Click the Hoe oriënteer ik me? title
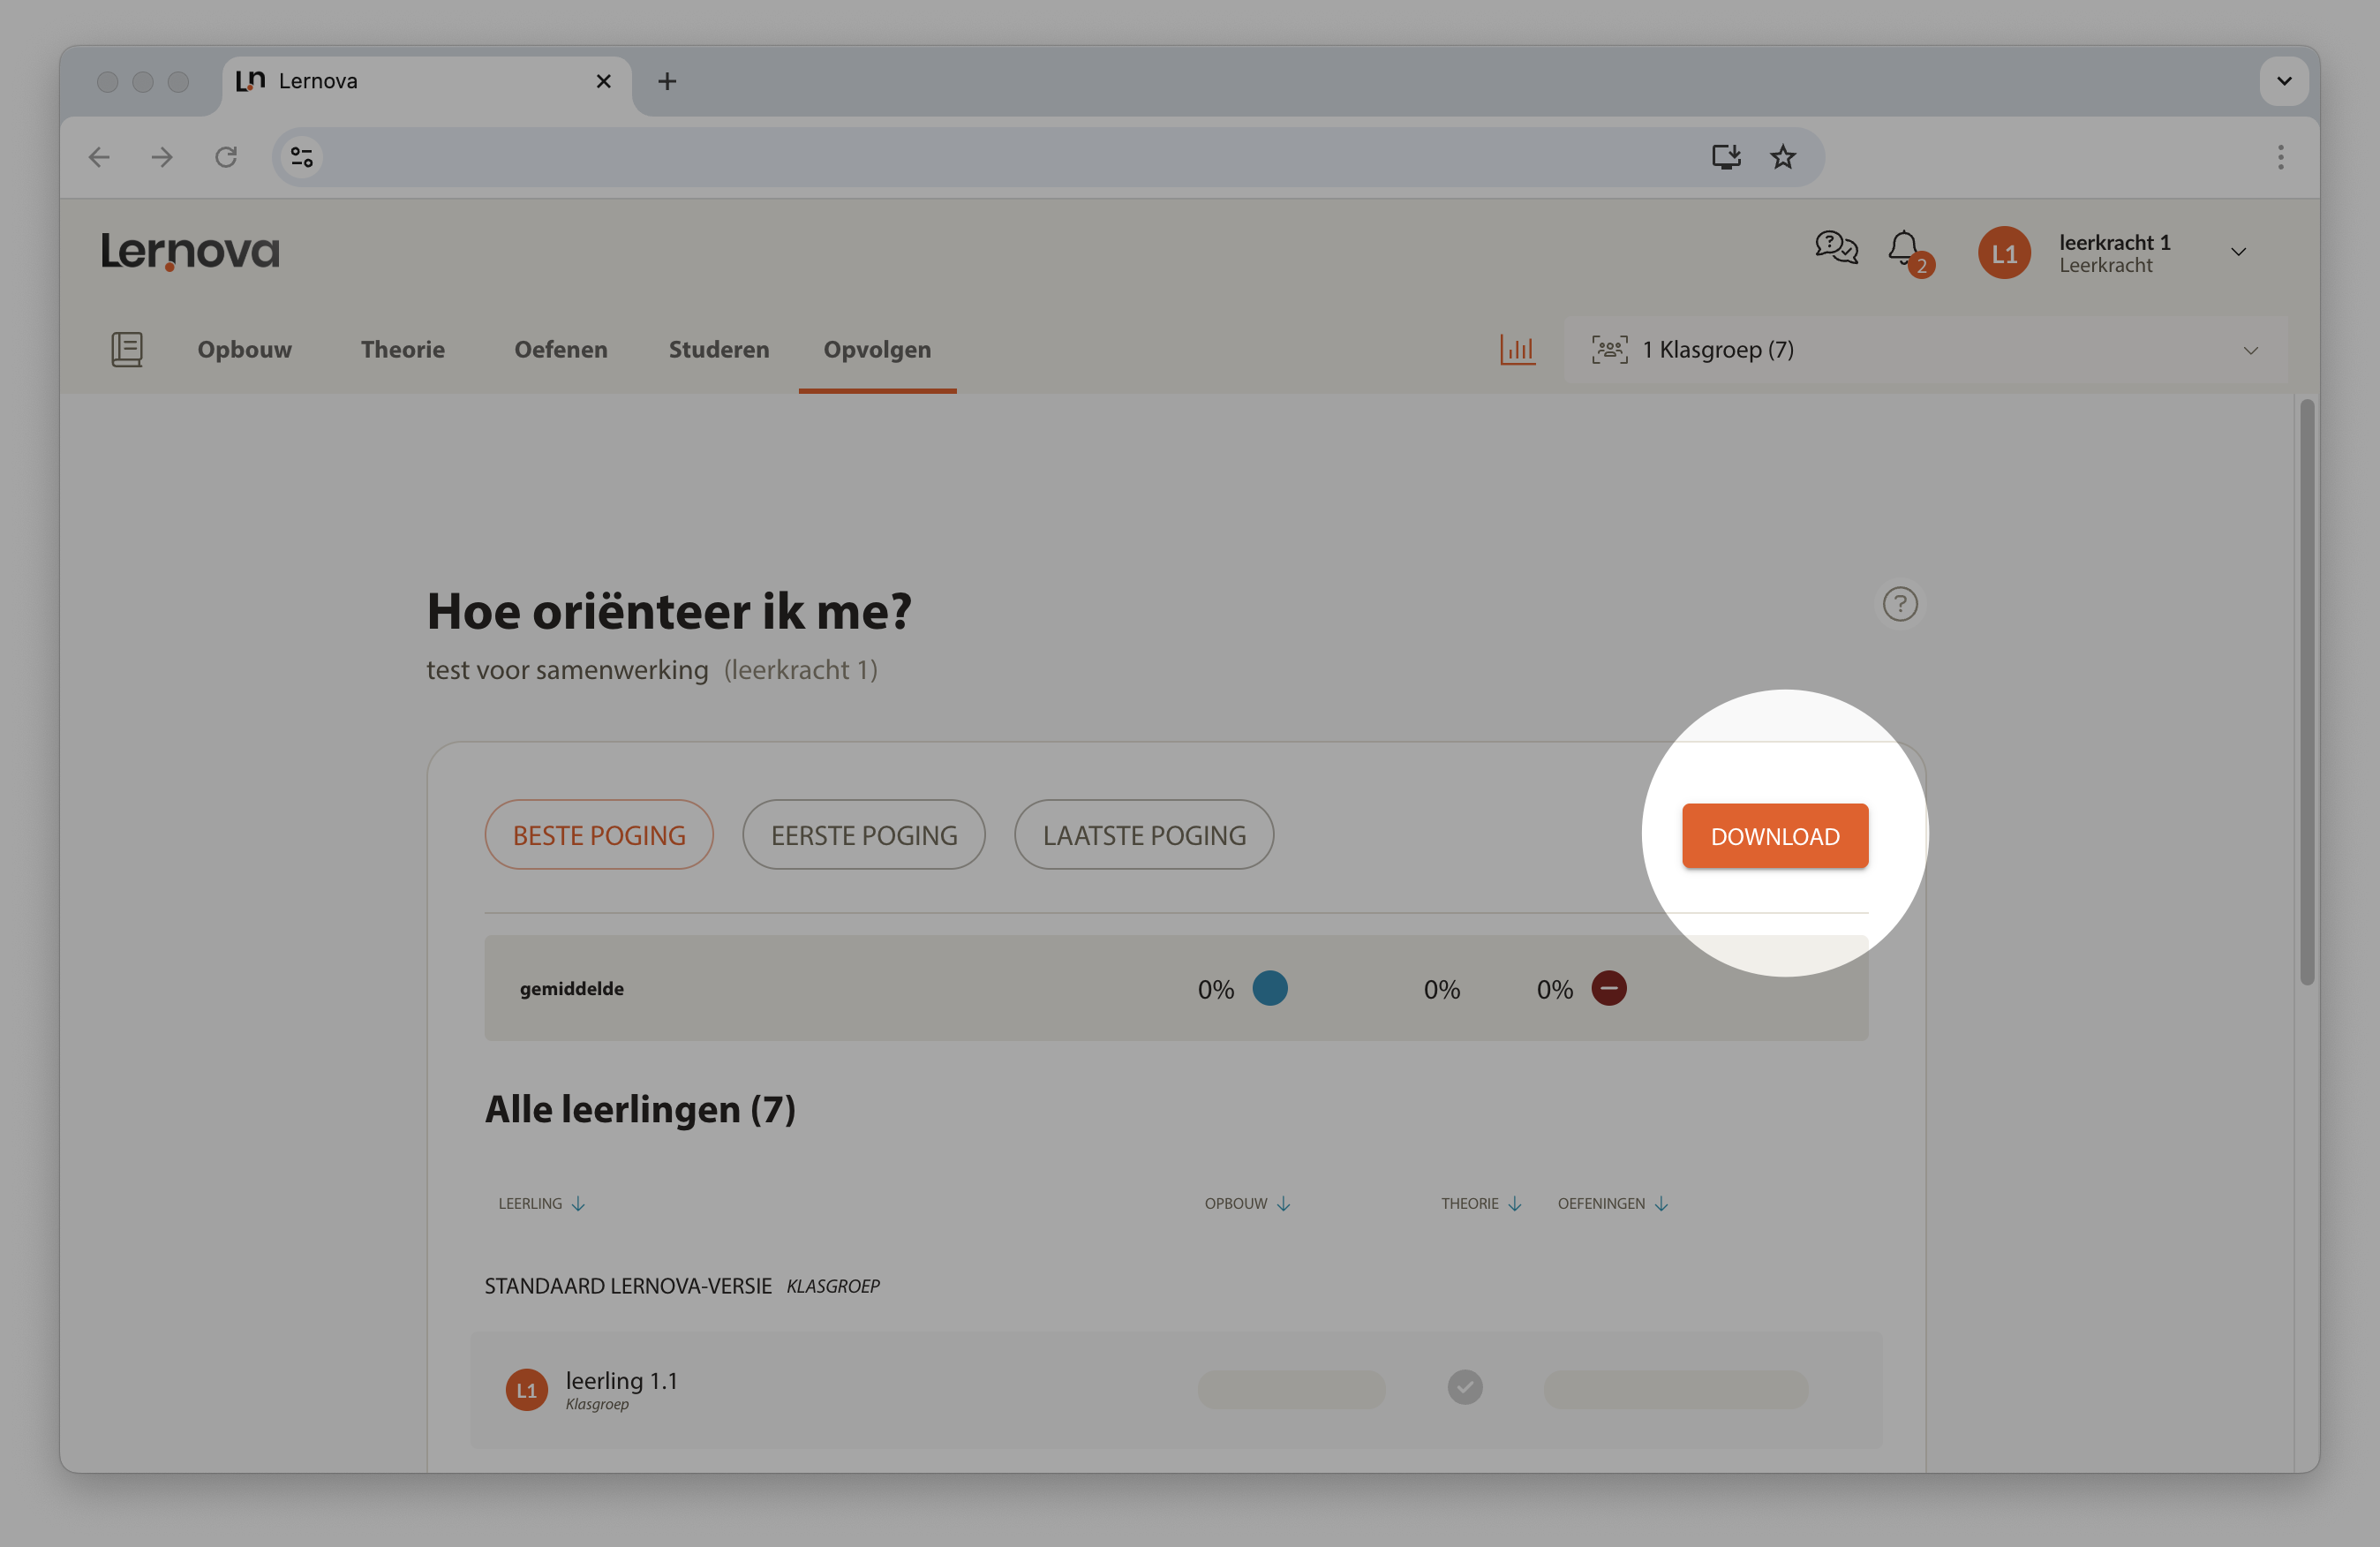This screenshot has height=1547, width=2380. coord(669,610)
